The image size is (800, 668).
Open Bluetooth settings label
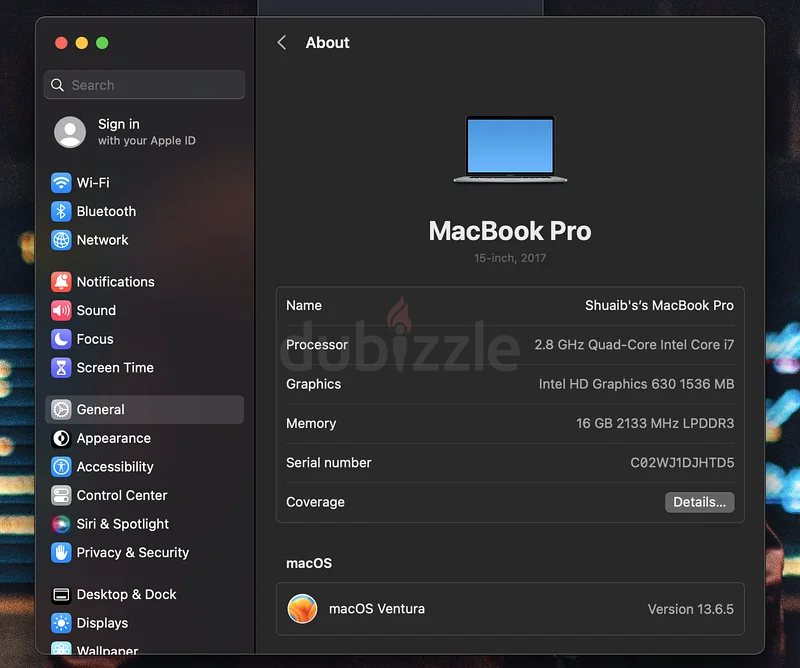pos(106,211)
